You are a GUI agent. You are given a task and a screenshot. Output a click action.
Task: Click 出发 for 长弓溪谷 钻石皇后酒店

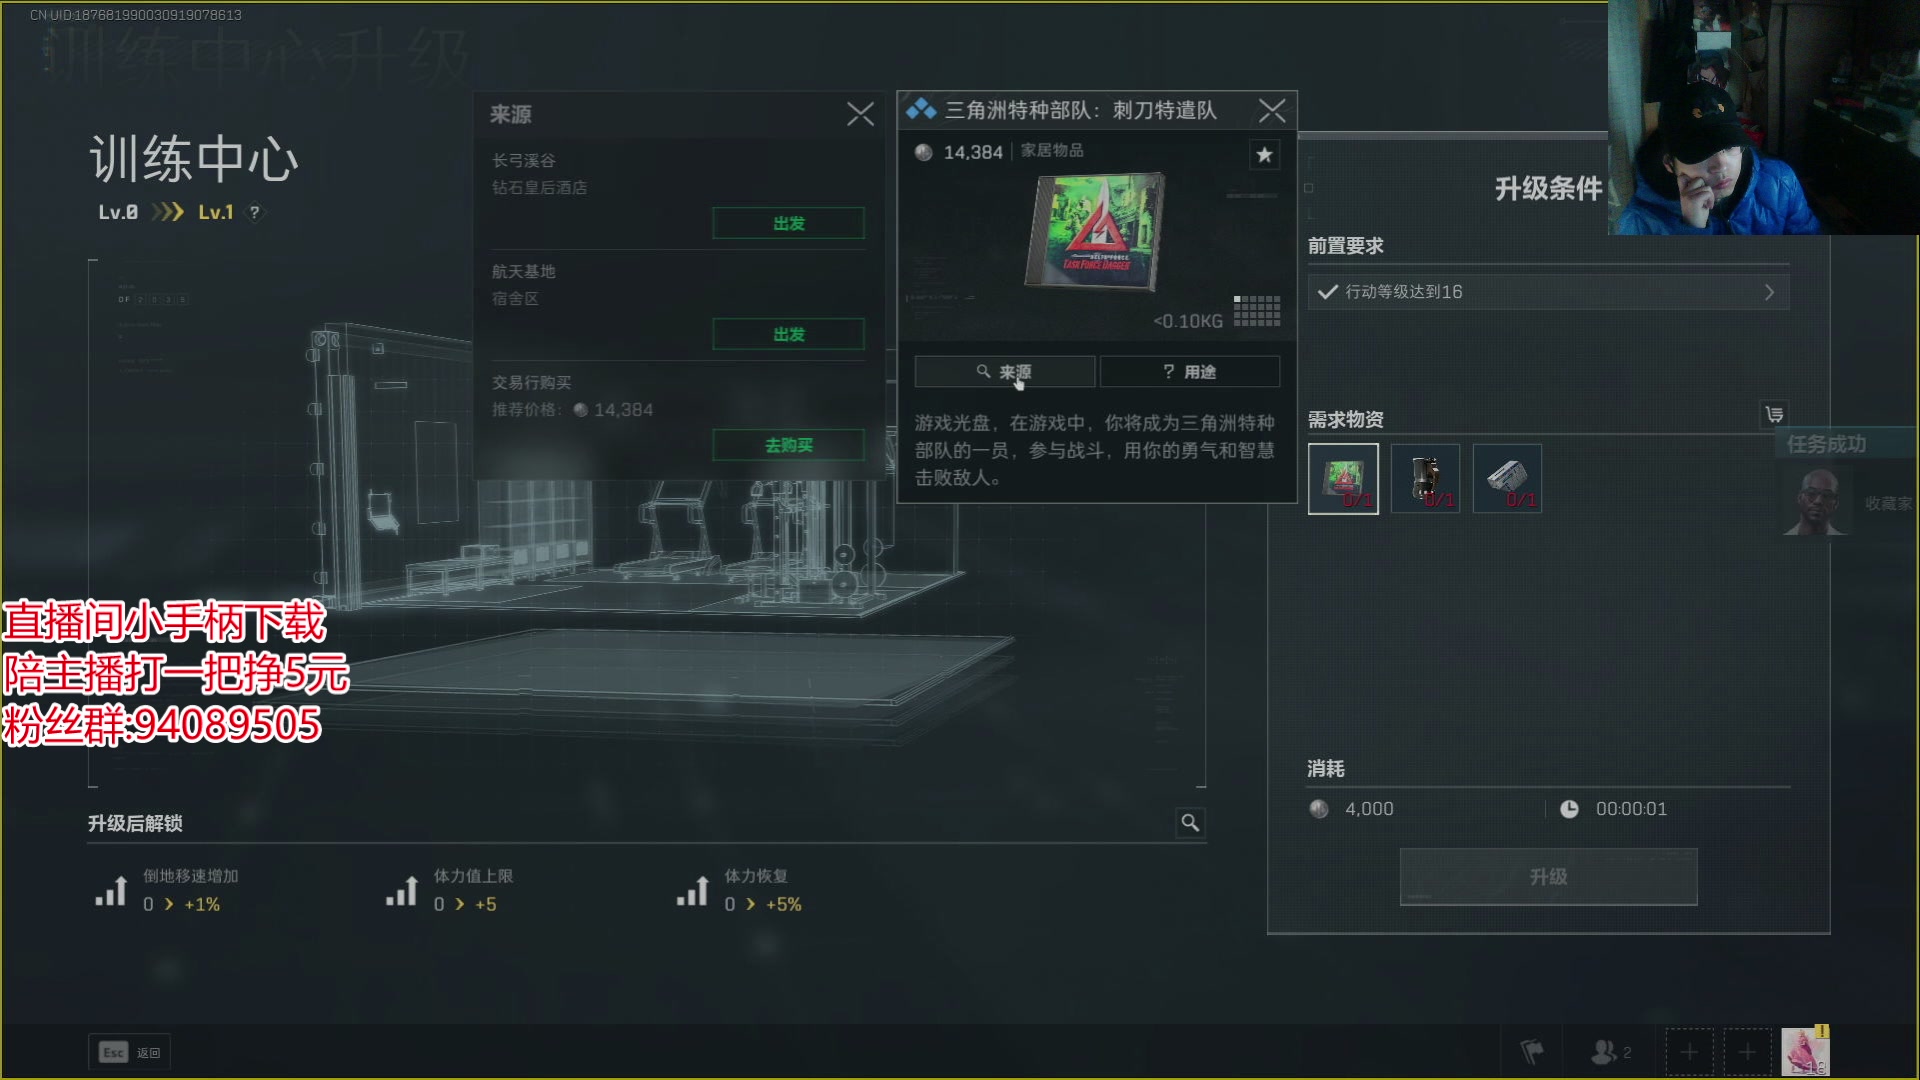788,223
